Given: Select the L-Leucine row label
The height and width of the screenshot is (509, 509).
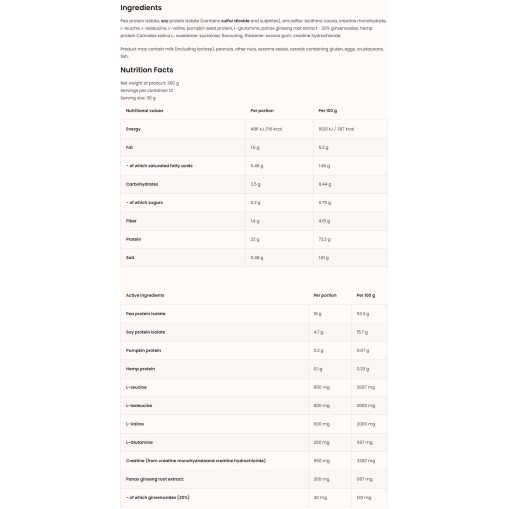Looking at the screenshot, I should [136, 387].
